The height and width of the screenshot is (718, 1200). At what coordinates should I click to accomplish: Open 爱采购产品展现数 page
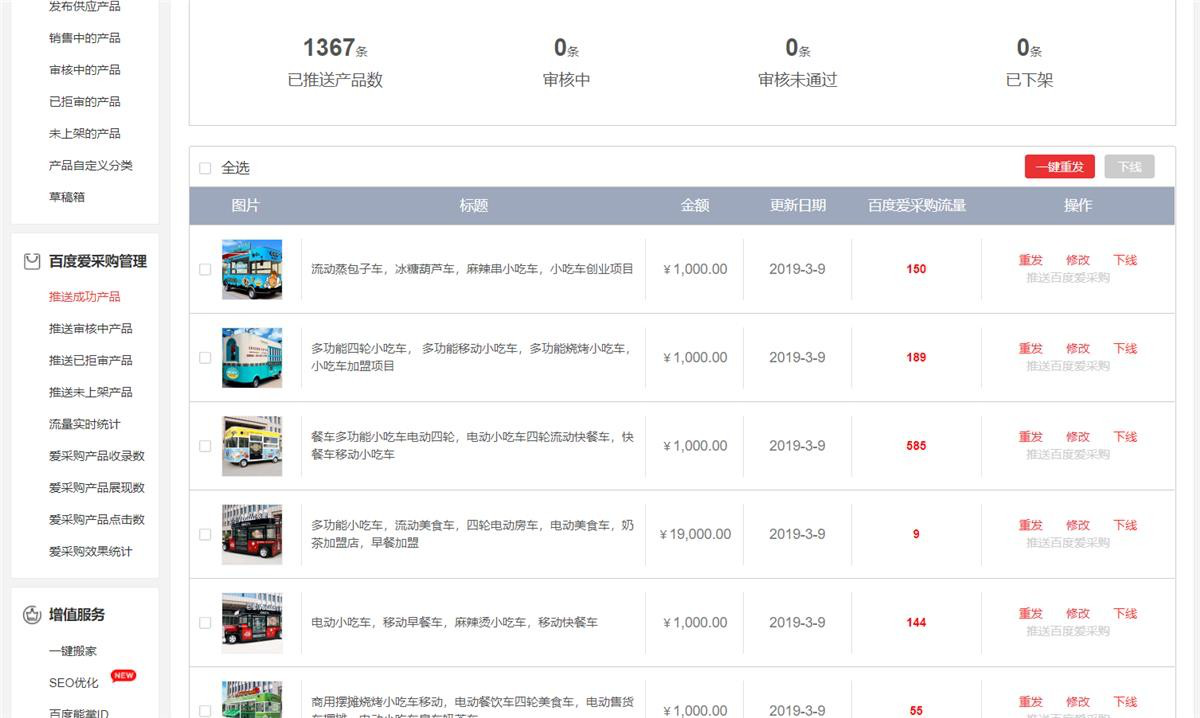point(97,488)
